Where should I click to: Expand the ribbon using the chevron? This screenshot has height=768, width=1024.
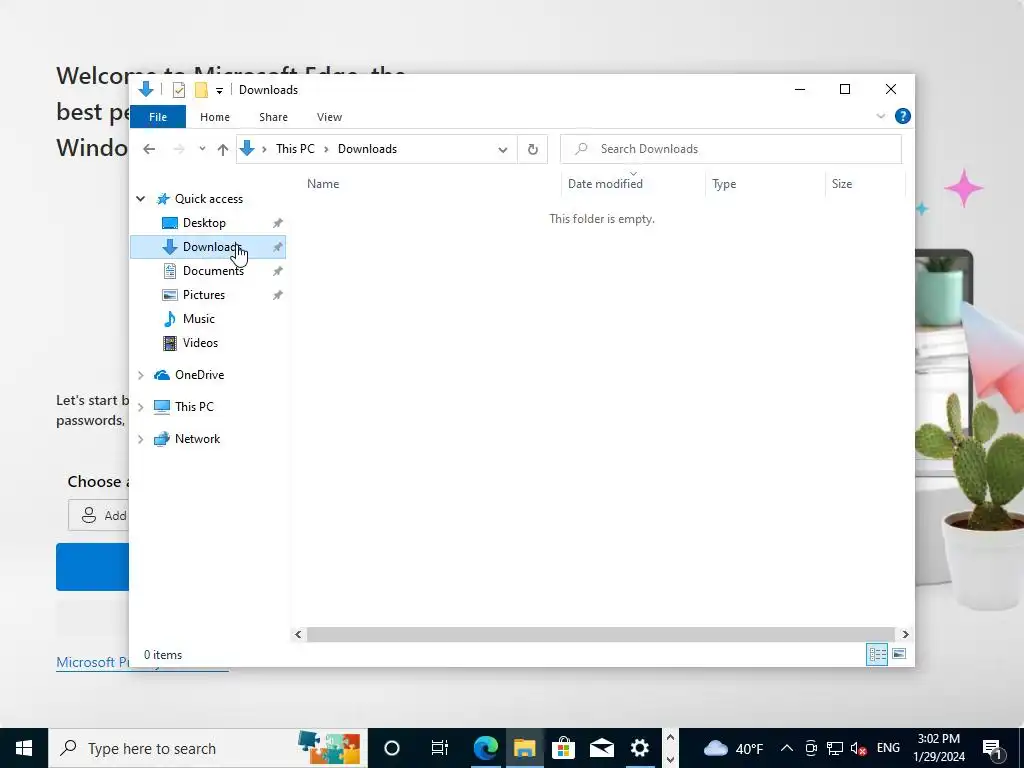[x=880, y=116]
